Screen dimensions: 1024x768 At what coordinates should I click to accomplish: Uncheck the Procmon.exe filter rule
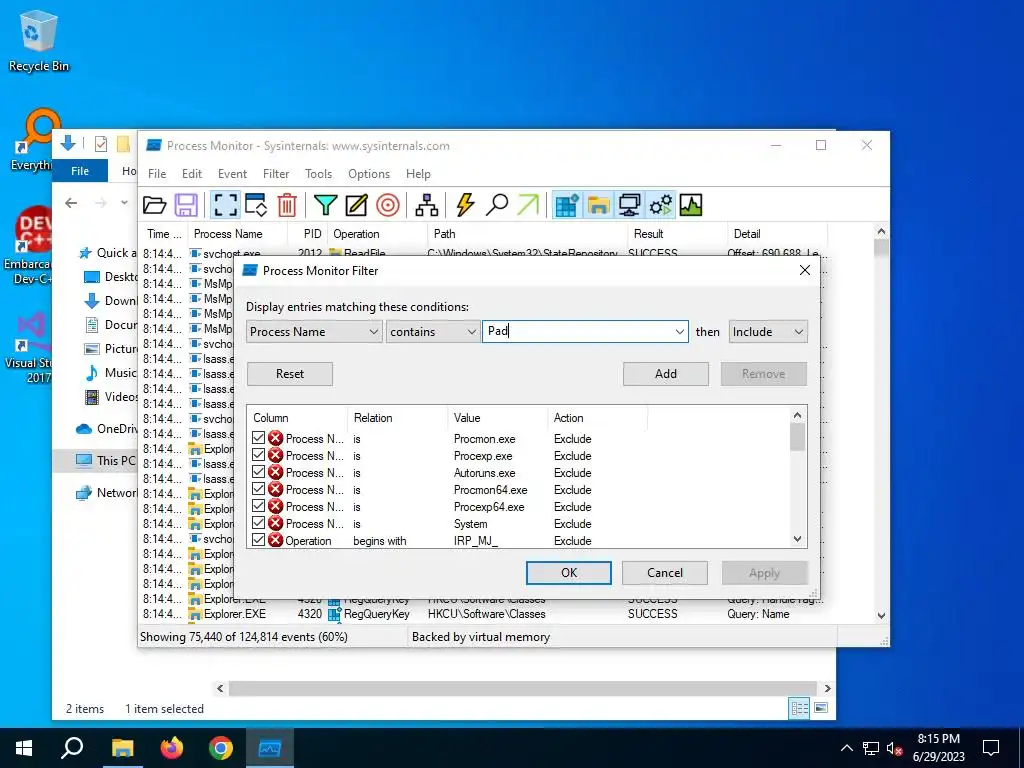pyautogui.click(x=259, y=438)
